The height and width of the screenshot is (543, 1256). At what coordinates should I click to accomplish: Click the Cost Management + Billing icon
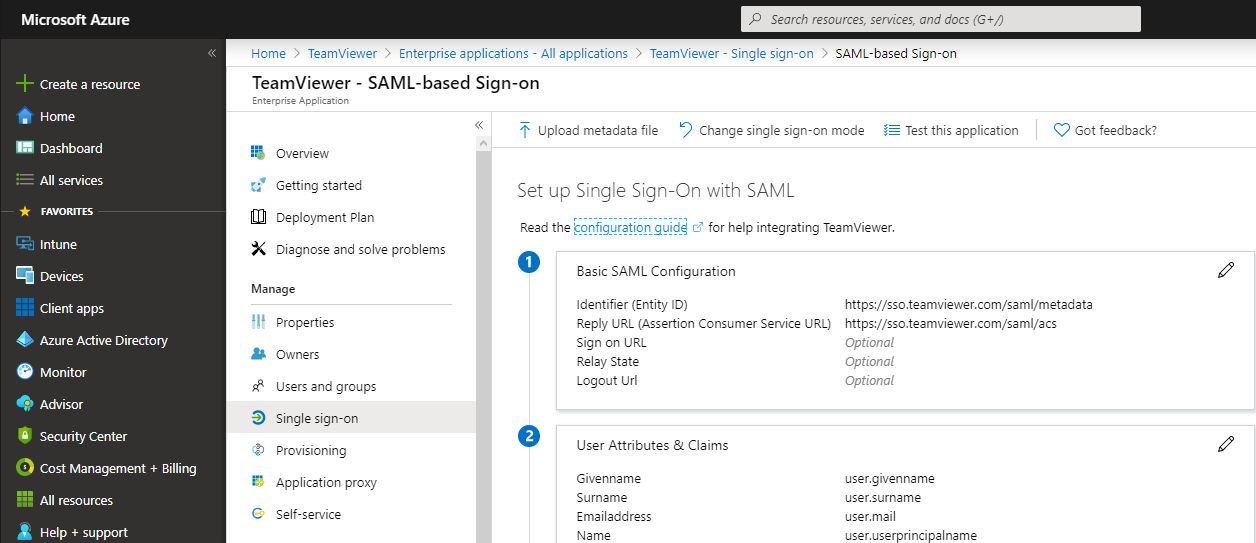[25, 468]
